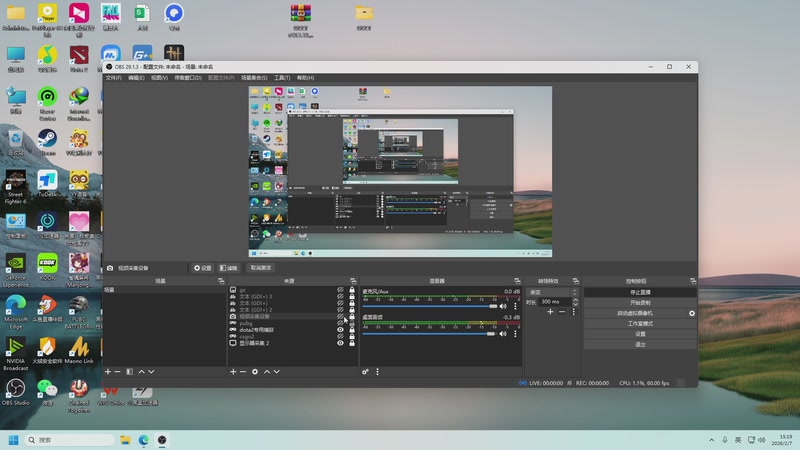Show the pubg source via eye icon
800x450 pixels.
pos(340,323)
